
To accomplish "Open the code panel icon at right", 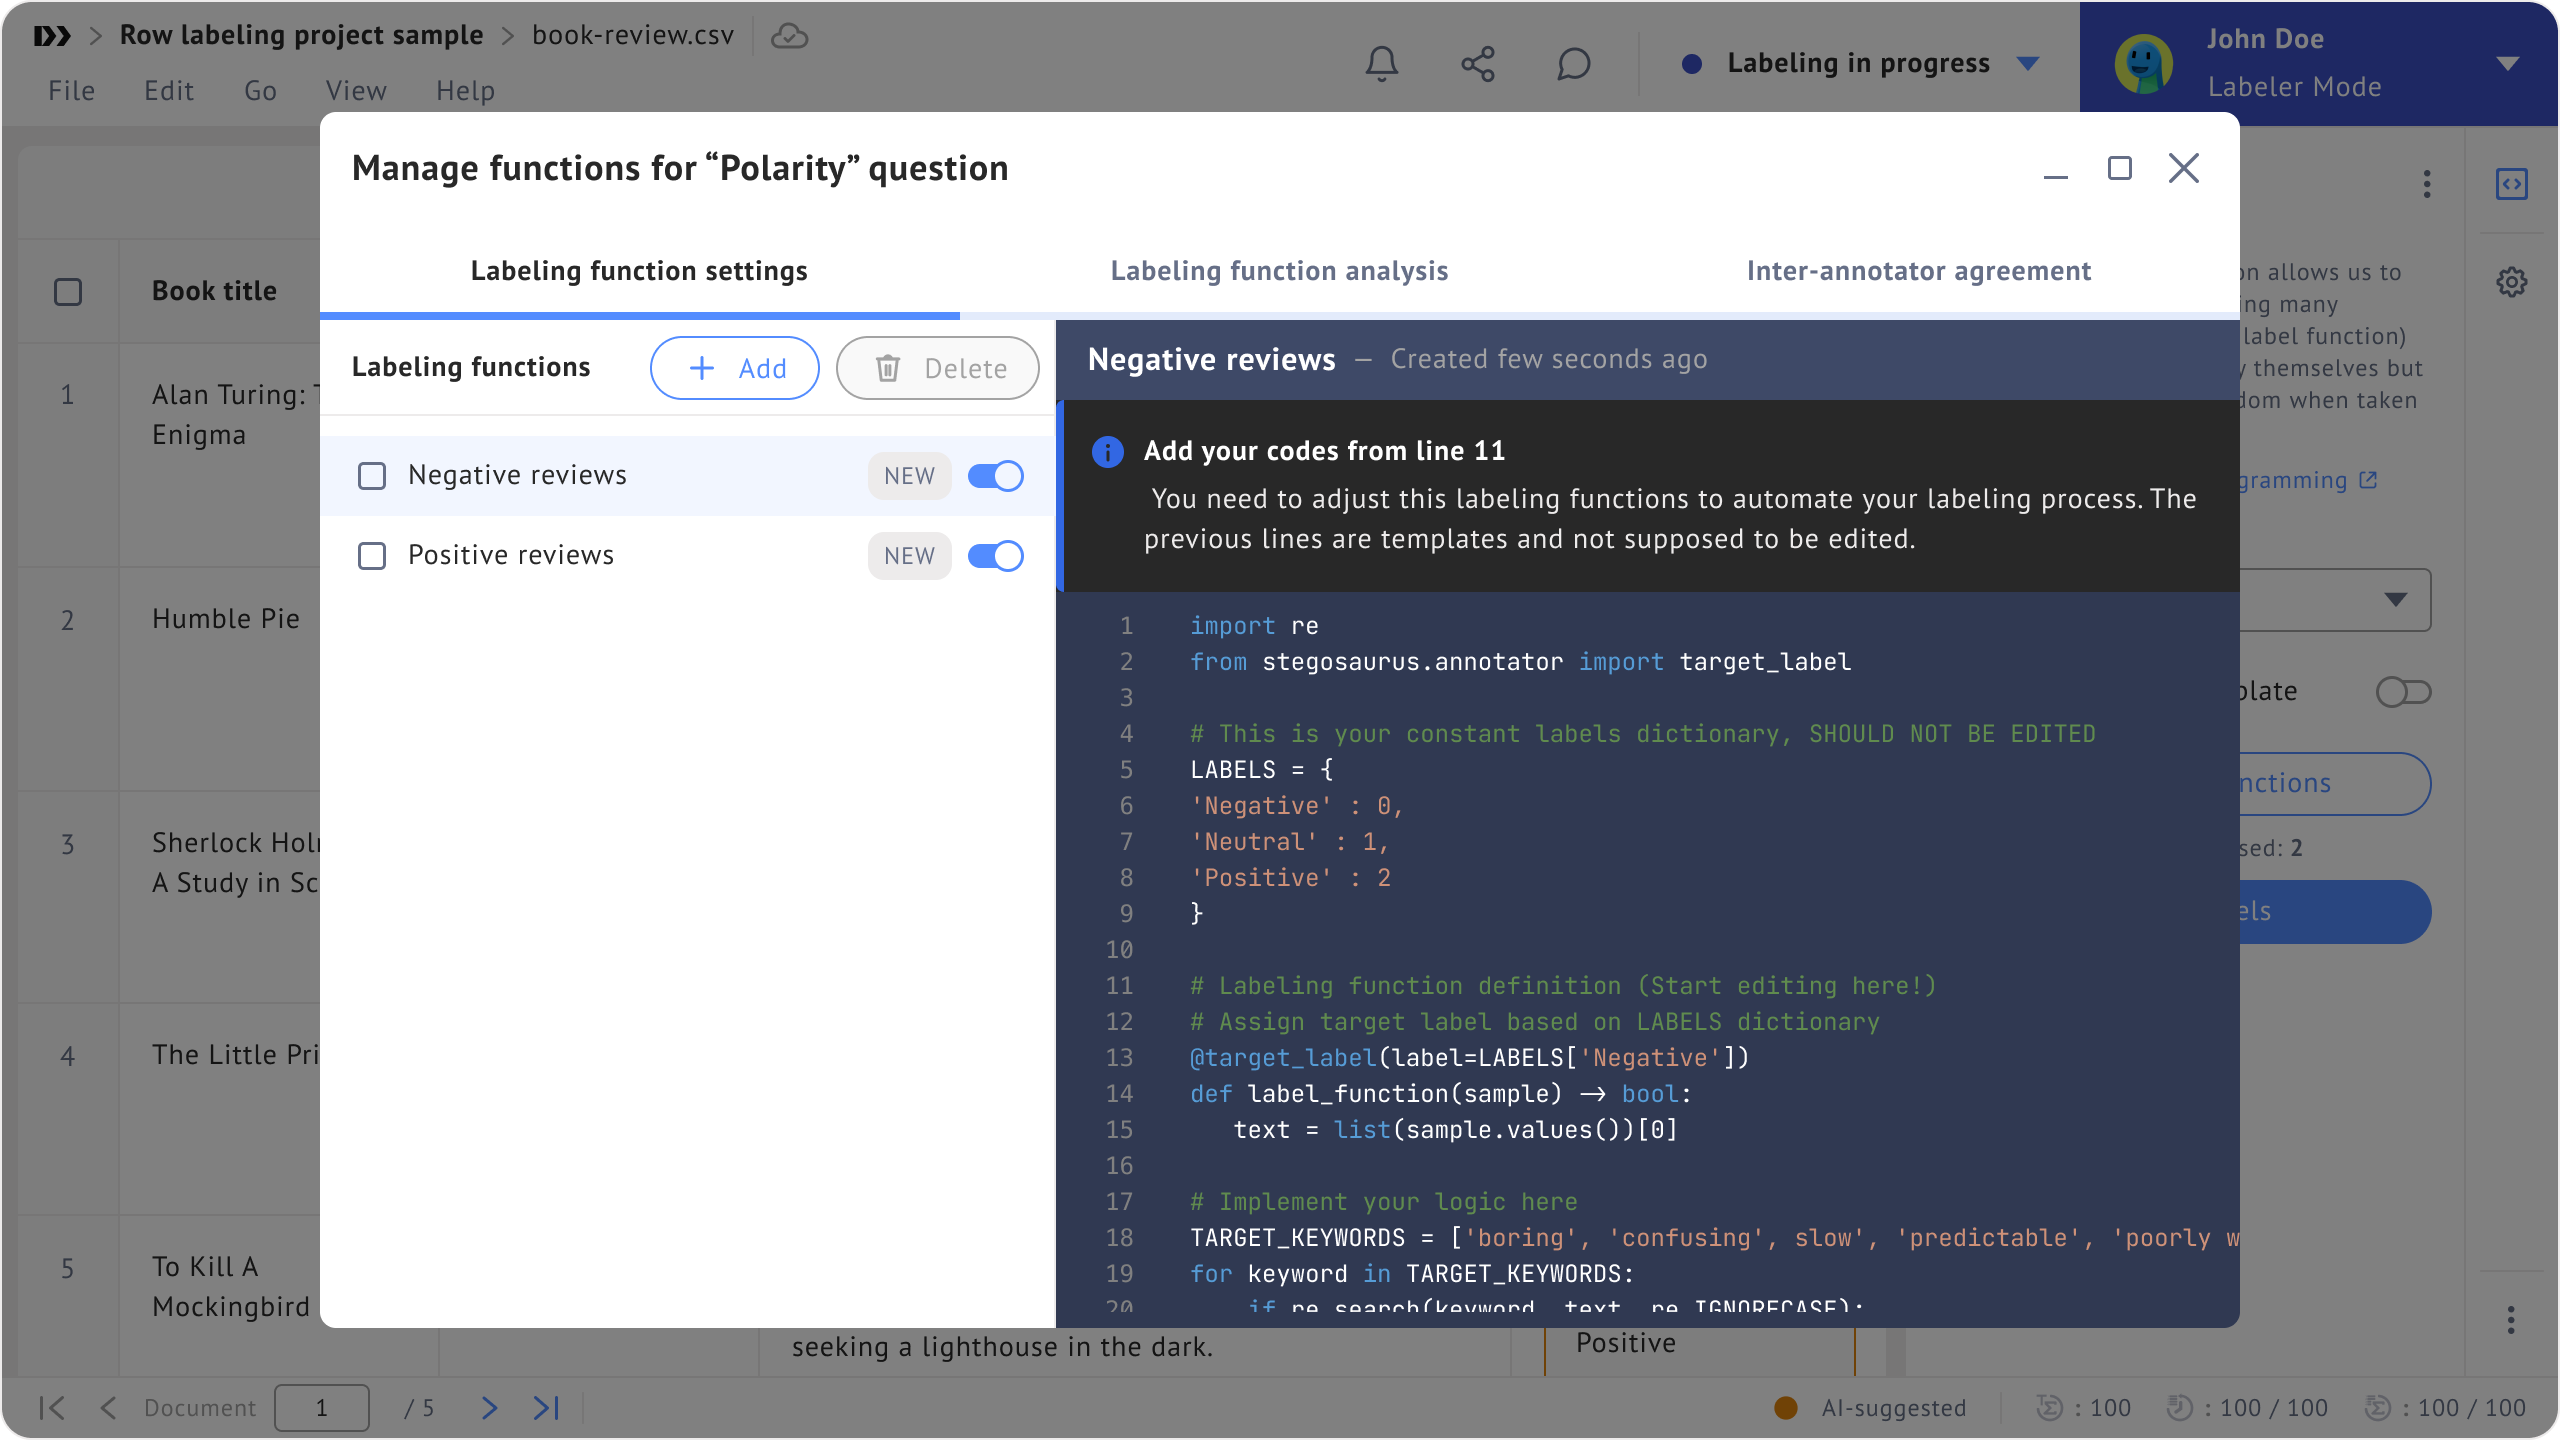I will 2511,184.
